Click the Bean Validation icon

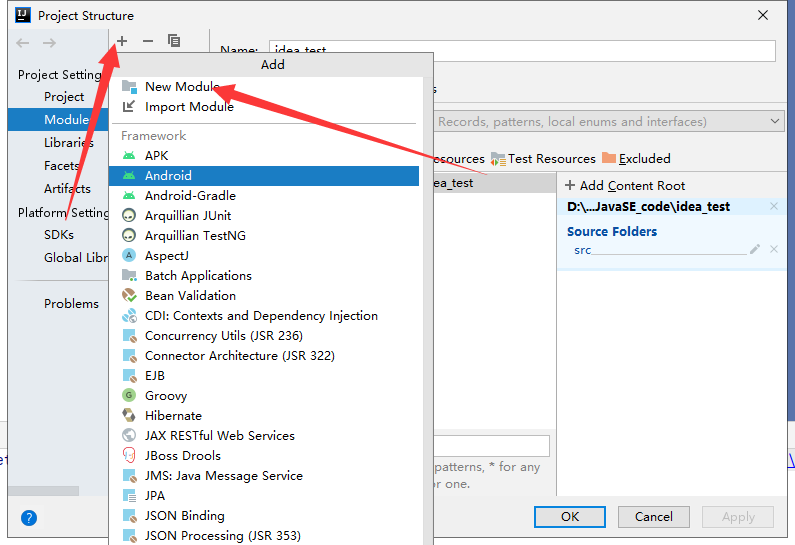click(x=129, y=296)
